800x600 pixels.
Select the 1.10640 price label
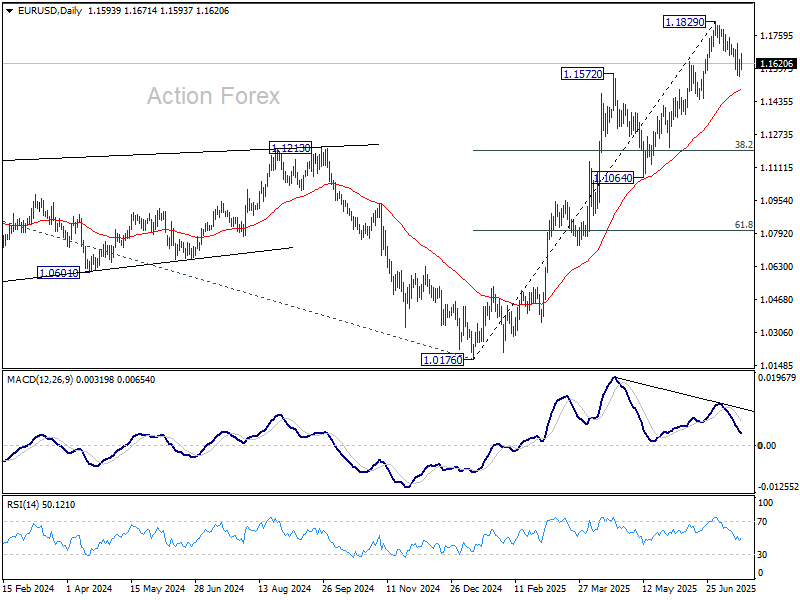point(612,177)
